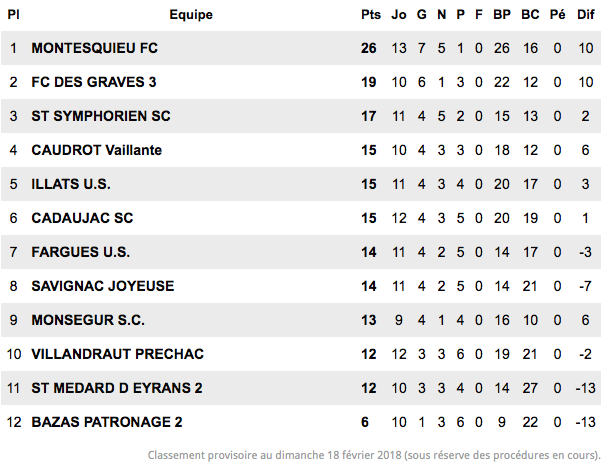Open ST SYMPHORIEN SC team entry

[x=101, y=116]
